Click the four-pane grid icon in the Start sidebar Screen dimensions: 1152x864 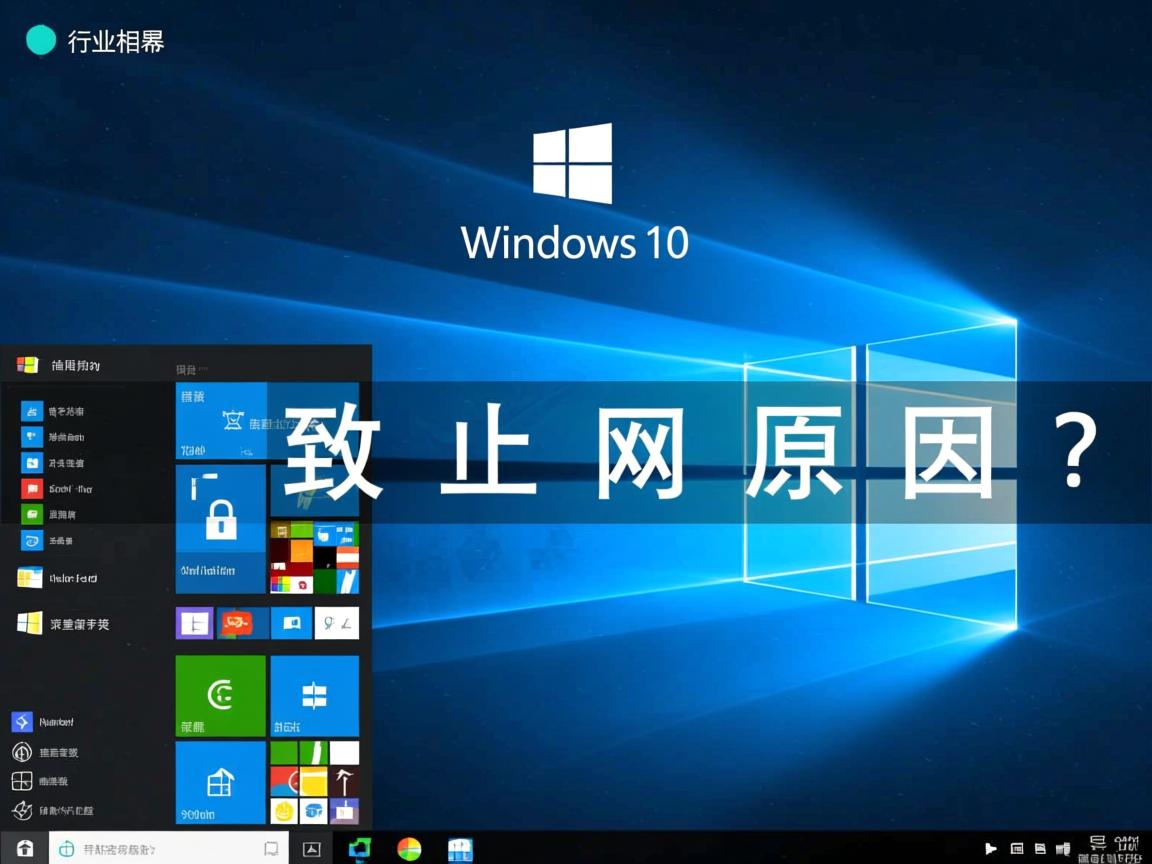click(x=22, y=782)
